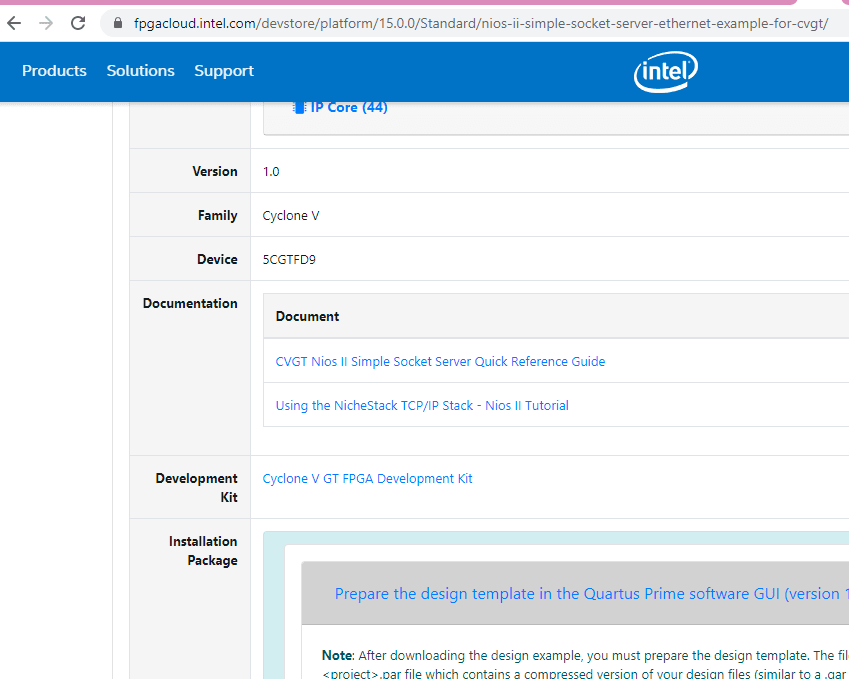Click the Intel logo in the blue header
This screenshot has width=849, height=679.
tap(665, 72)
